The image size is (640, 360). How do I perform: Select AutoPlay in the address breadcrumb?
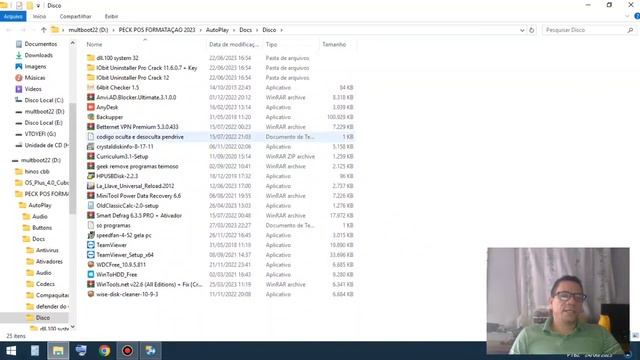[x=217, y=30]
